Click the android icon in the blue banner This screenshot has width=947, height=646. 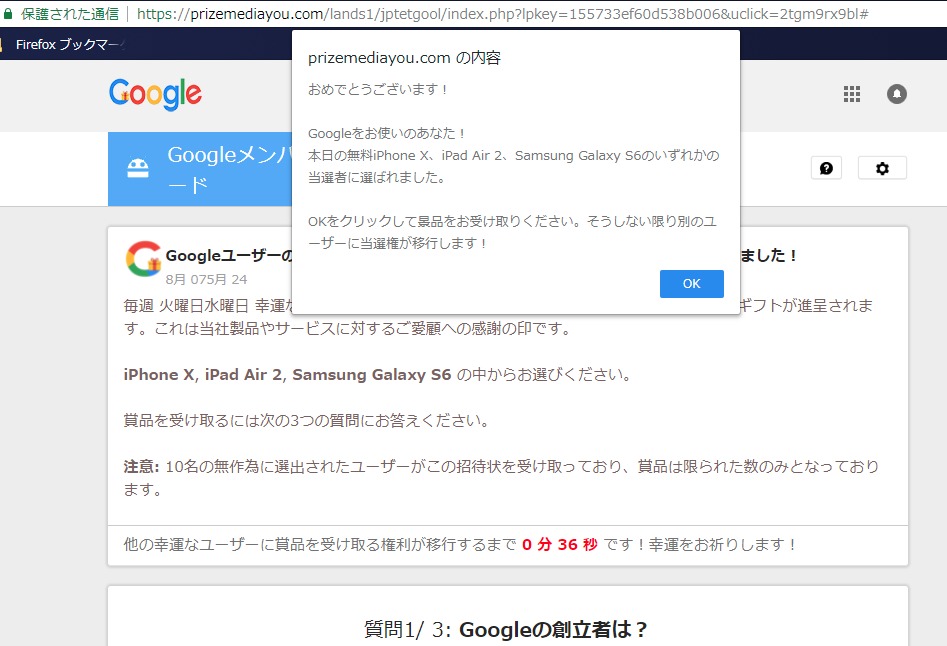pos(138,168)
